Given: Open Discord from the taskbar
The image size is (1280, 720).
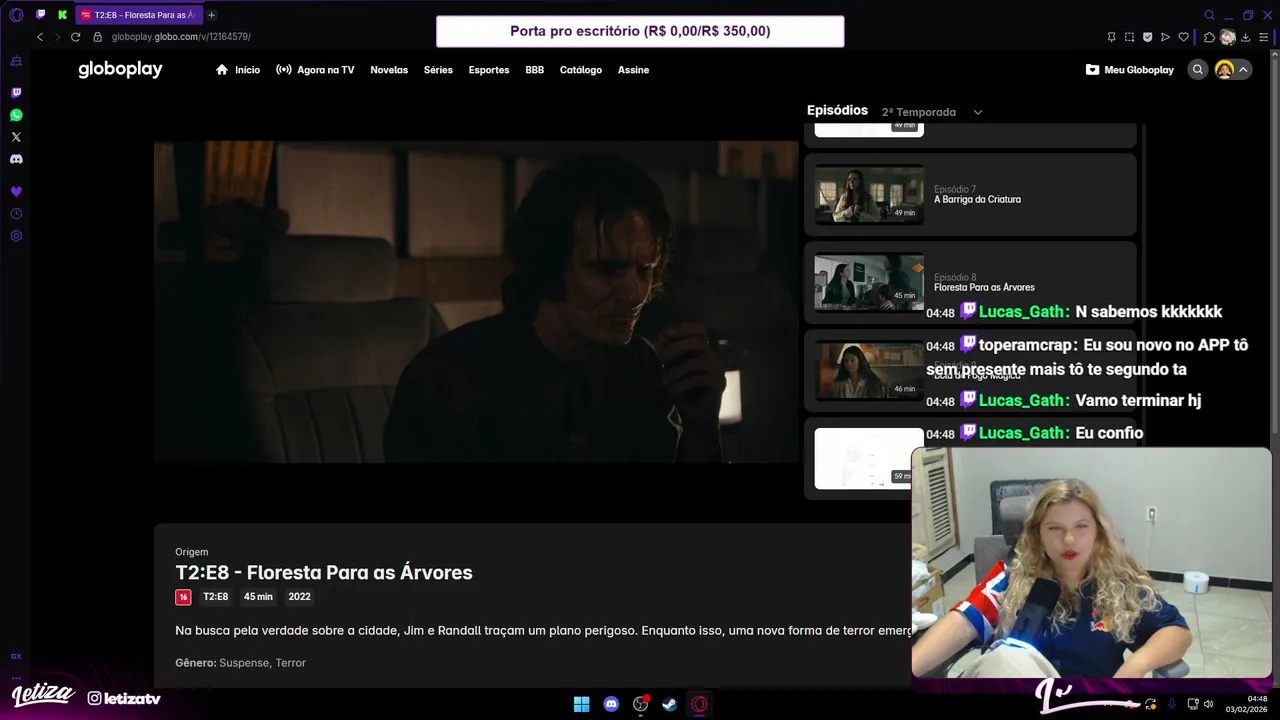Looking at the screenshot, I should click(611, 704).
